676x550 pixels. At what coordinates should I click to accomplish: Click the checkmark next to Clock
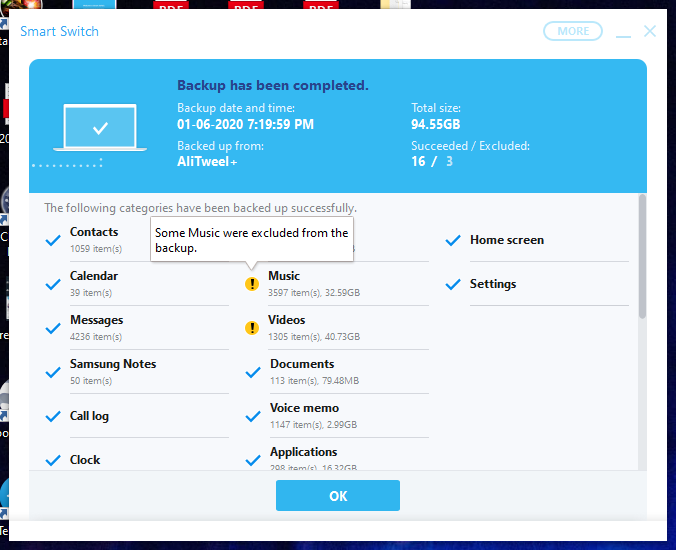pyautogui.click(x=53, y=460)
